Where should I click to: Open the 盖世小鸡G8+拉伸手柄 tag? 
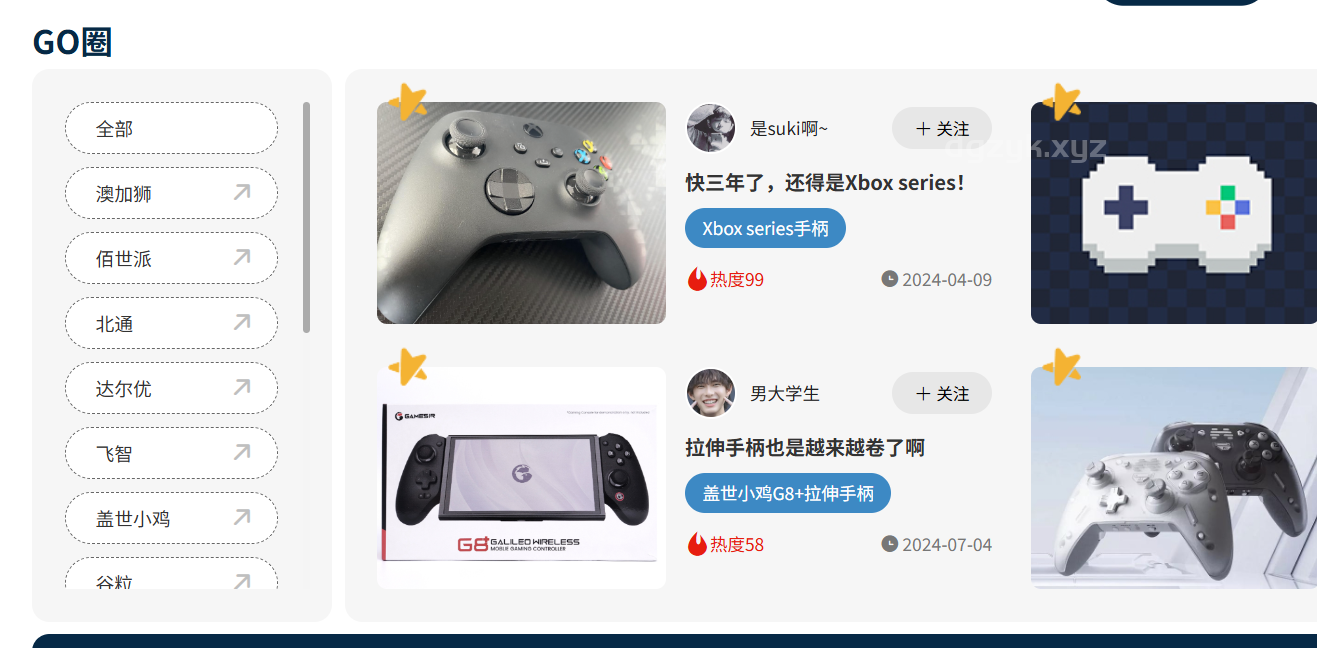coord(788,493)
